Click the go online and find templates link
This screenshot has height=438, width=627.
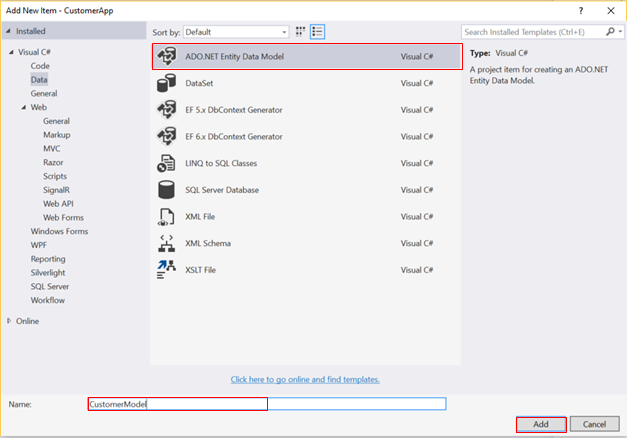[305, 379]
